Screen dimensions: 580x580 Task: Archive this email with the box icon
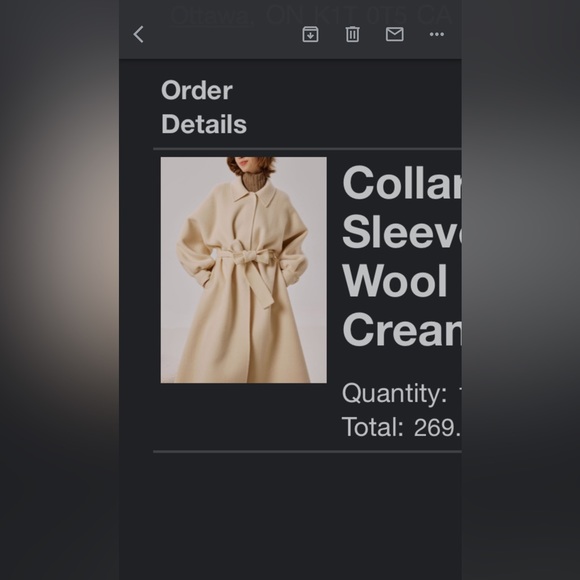pyautogui.click(x=310, y=34)
